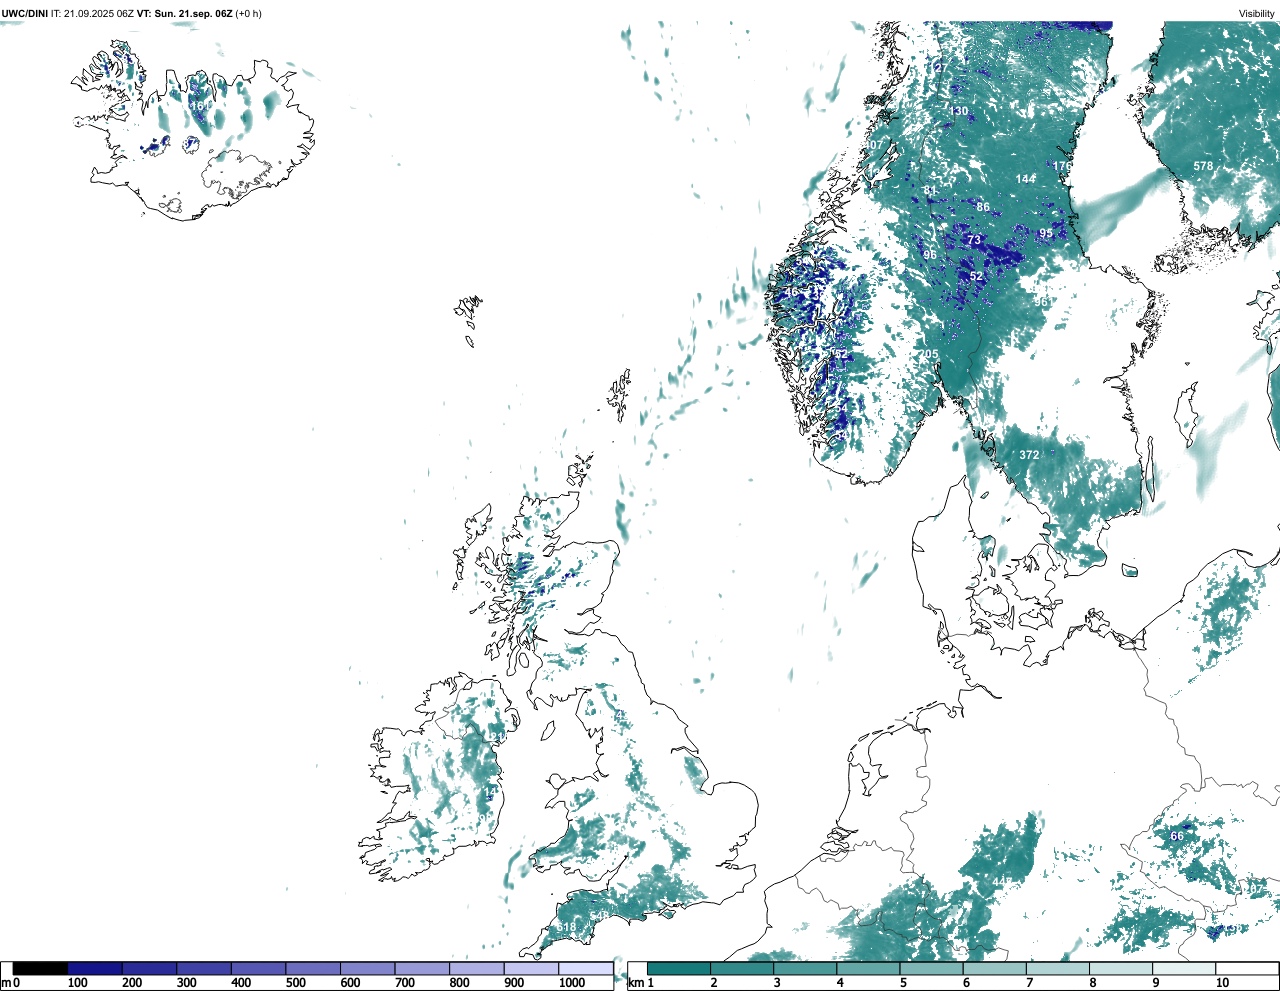The image size is (1280, 991).
Task: Select the 2–3 km teal swatch
Action: (x=742, y=969)
